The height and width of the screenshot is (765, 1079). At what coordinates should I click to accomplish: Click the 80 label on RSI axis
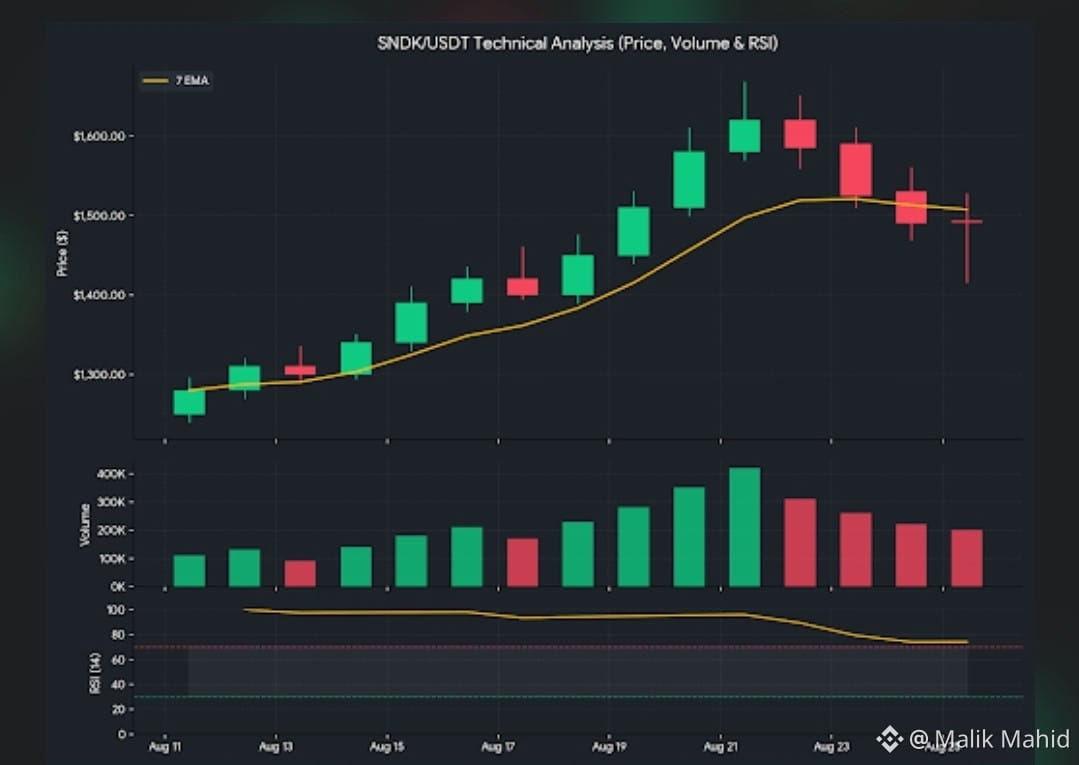pyautogui.click(x=118, y=635)
